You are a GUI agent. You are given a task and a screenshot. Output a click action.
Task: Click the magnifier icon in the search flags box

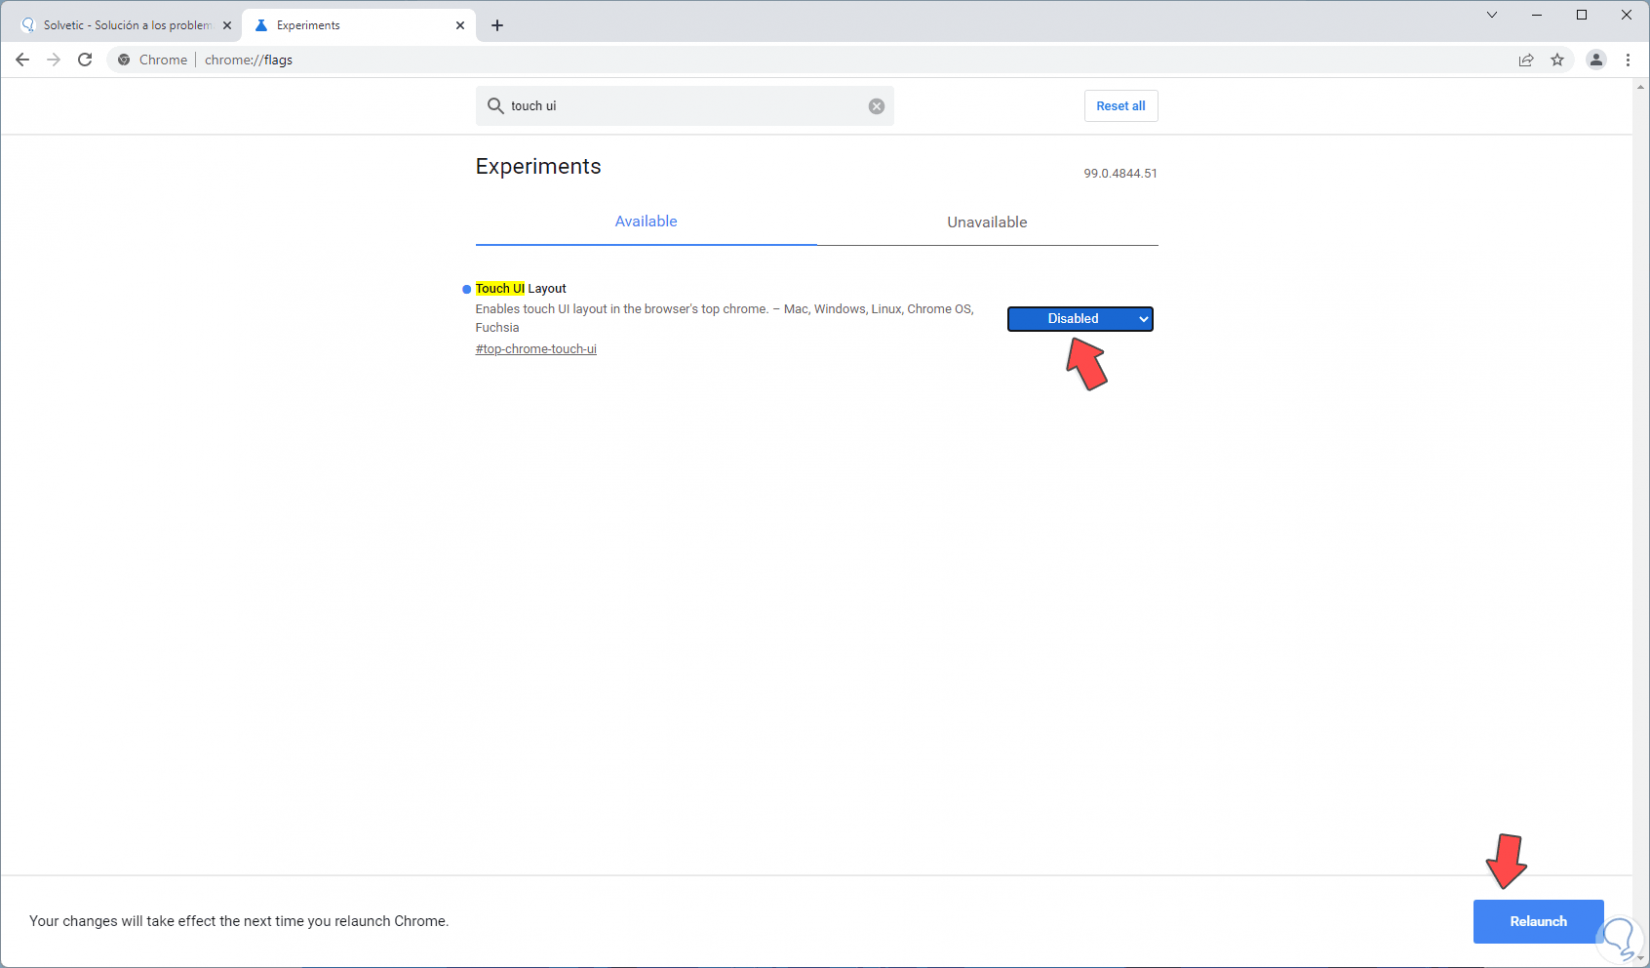[495, 105]
